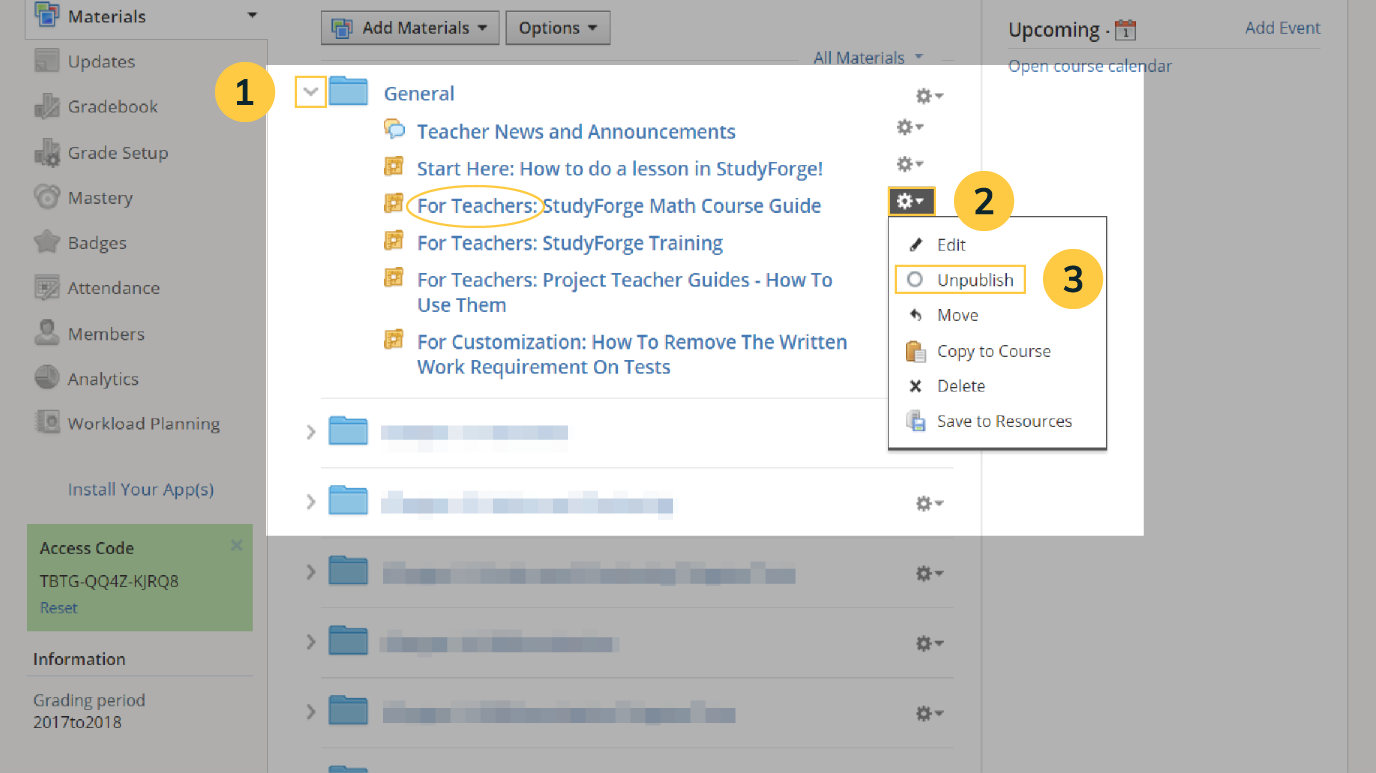Go to Analytics in sidebar
This screenshot has height=773, width=1376.
pyautogui.click(x=103, y=378)
